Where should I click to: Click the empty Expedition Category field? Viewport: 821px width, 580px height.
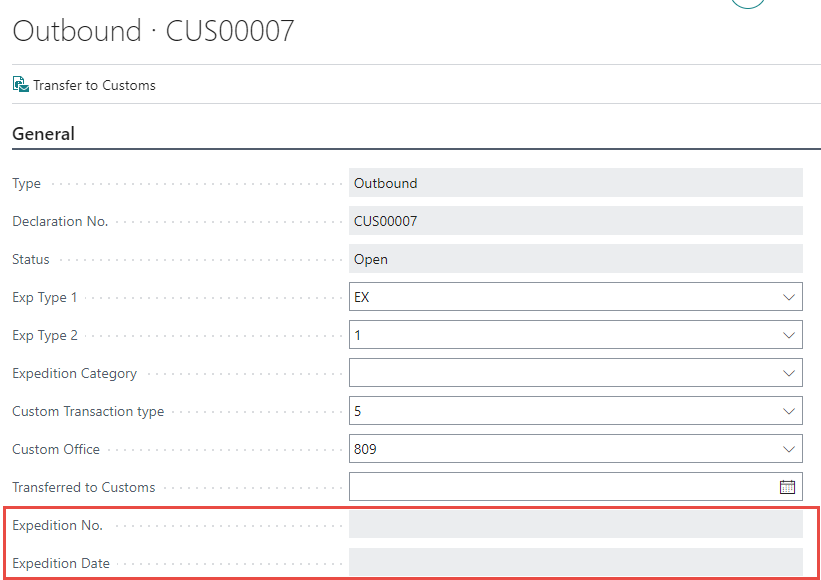tap(560, 373)
